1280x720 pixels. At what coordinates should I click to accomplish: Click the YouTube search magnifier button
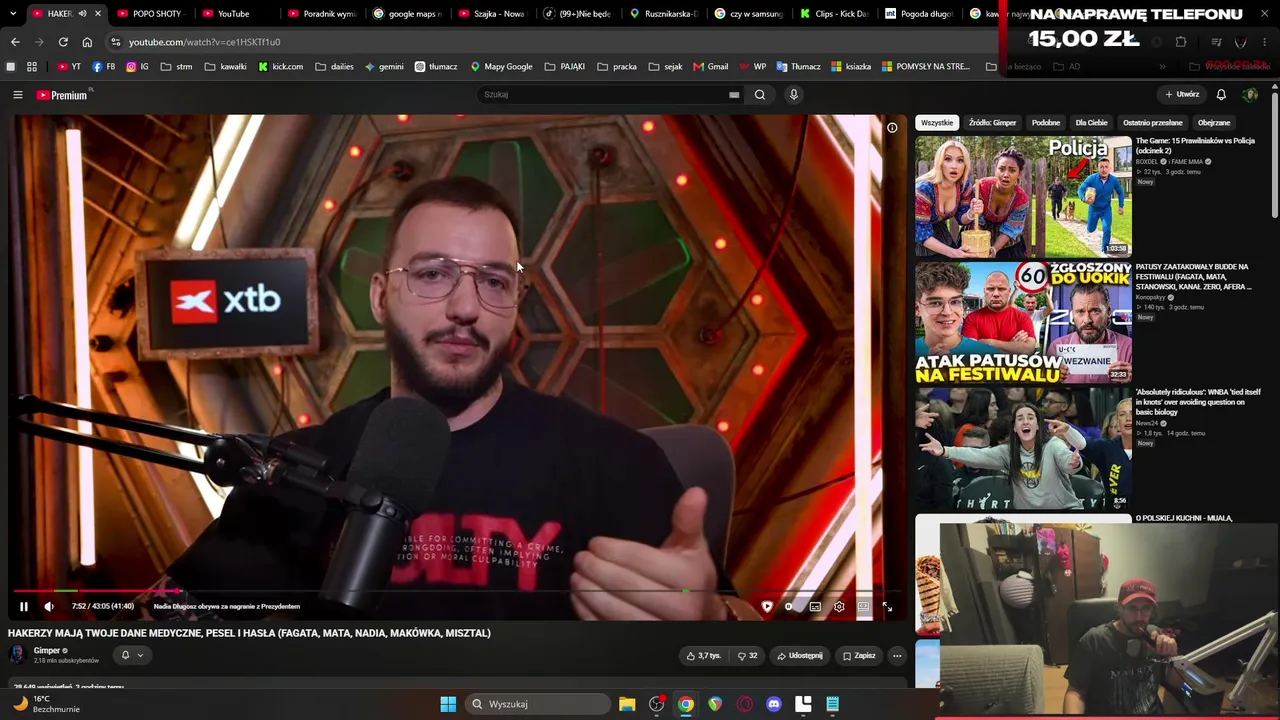pyautogui.click(x=760, y=95)
